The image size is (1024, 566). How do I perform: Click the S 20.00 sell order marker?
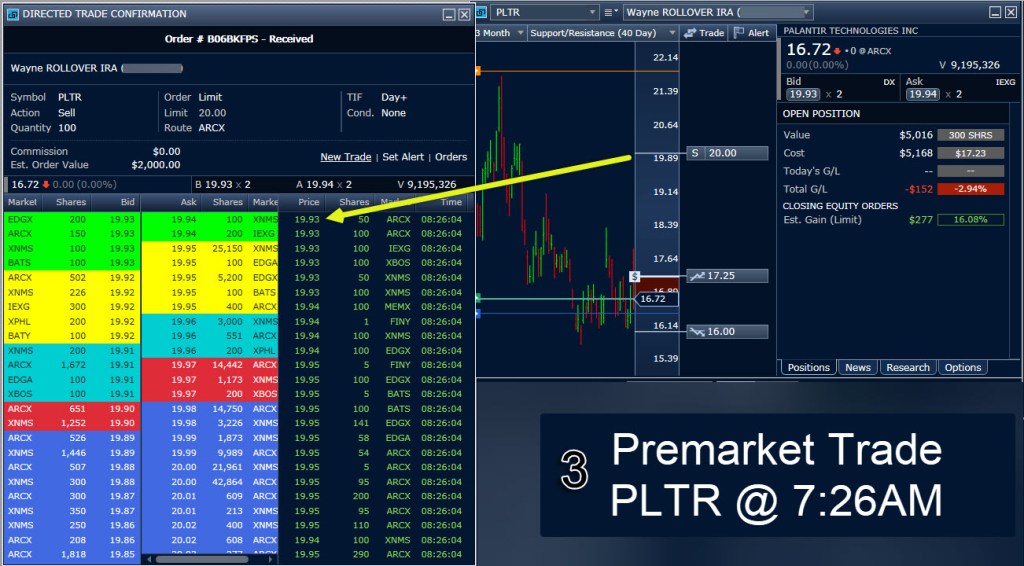[727, 153]
